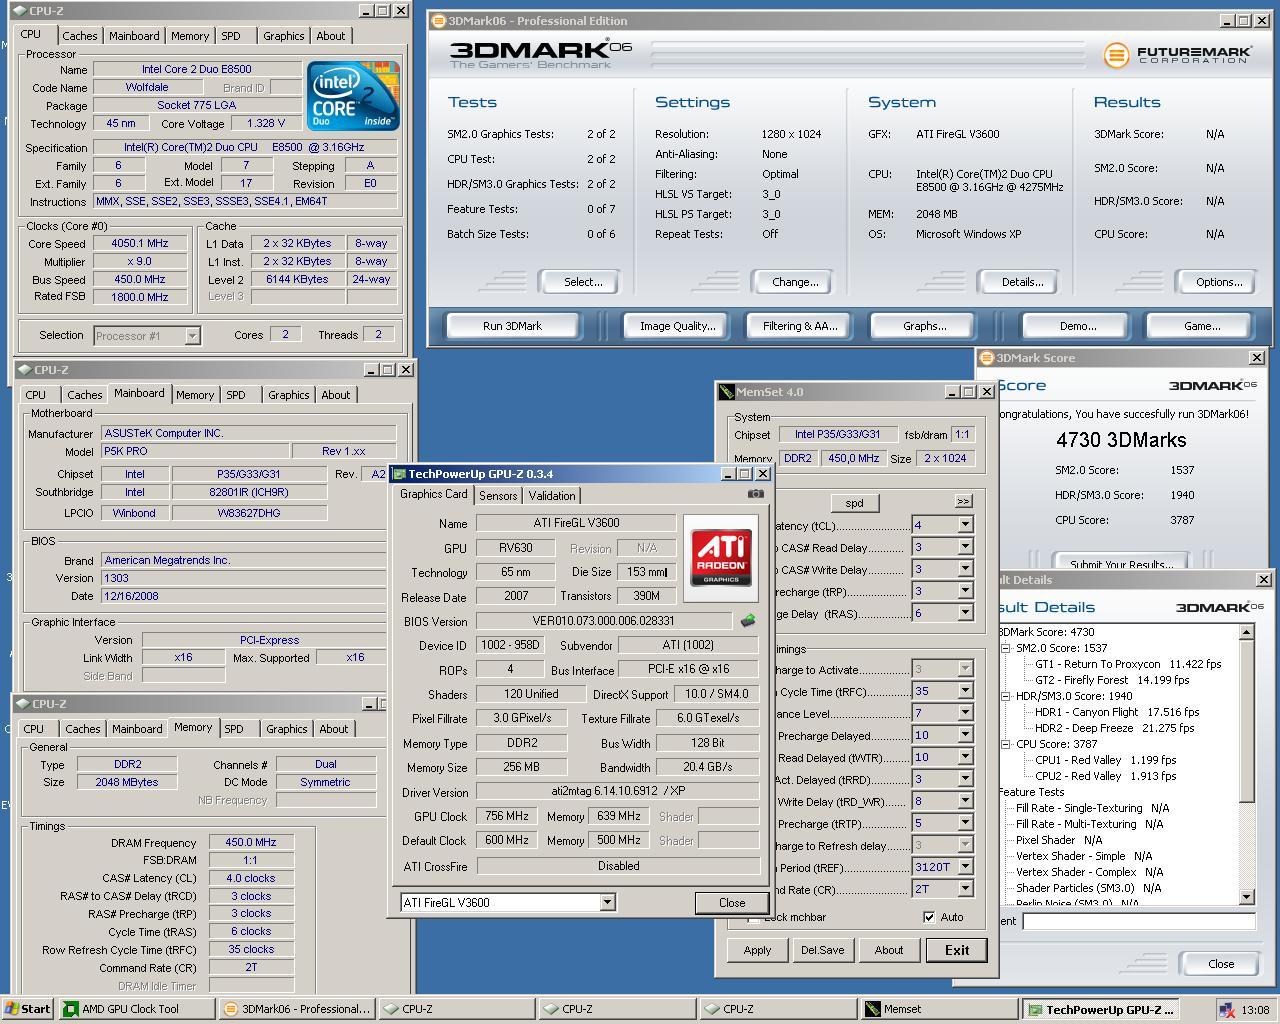Open Caches tab in top CPU-Z window
1280x1024 pixels.
(80, 36)
